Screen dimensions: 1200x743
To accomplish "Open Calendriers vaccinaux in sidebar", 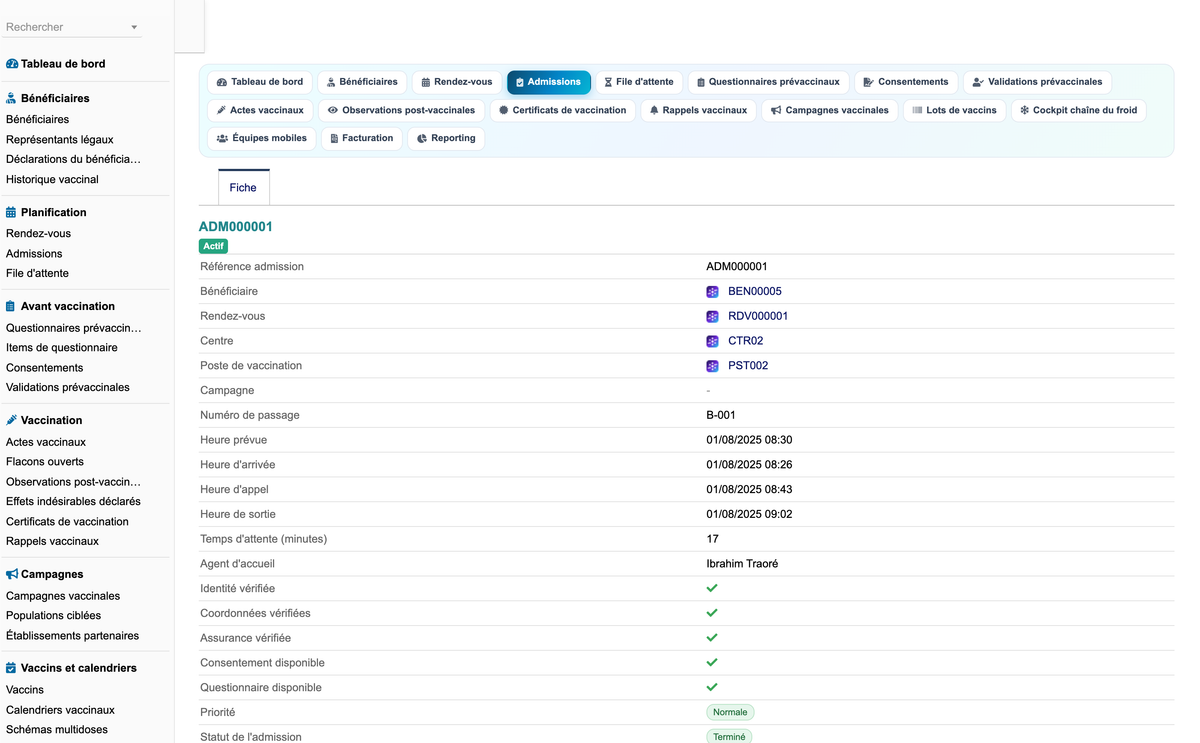I will 60,710.
